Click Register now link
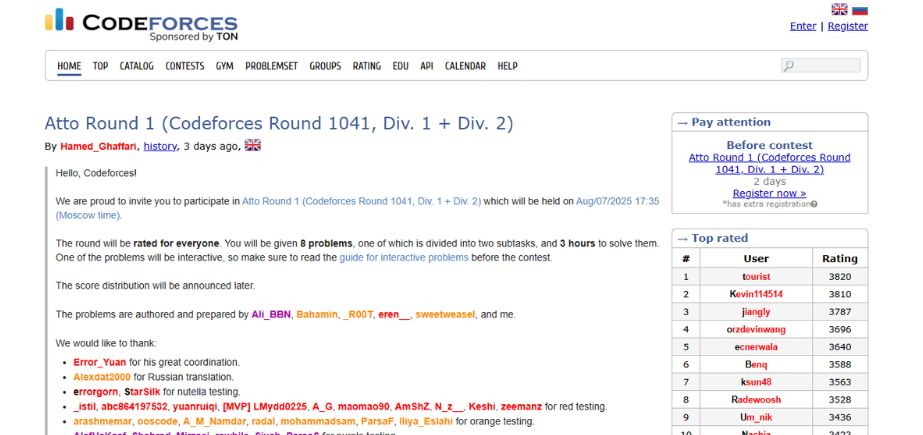 click(x=769, y=193)
